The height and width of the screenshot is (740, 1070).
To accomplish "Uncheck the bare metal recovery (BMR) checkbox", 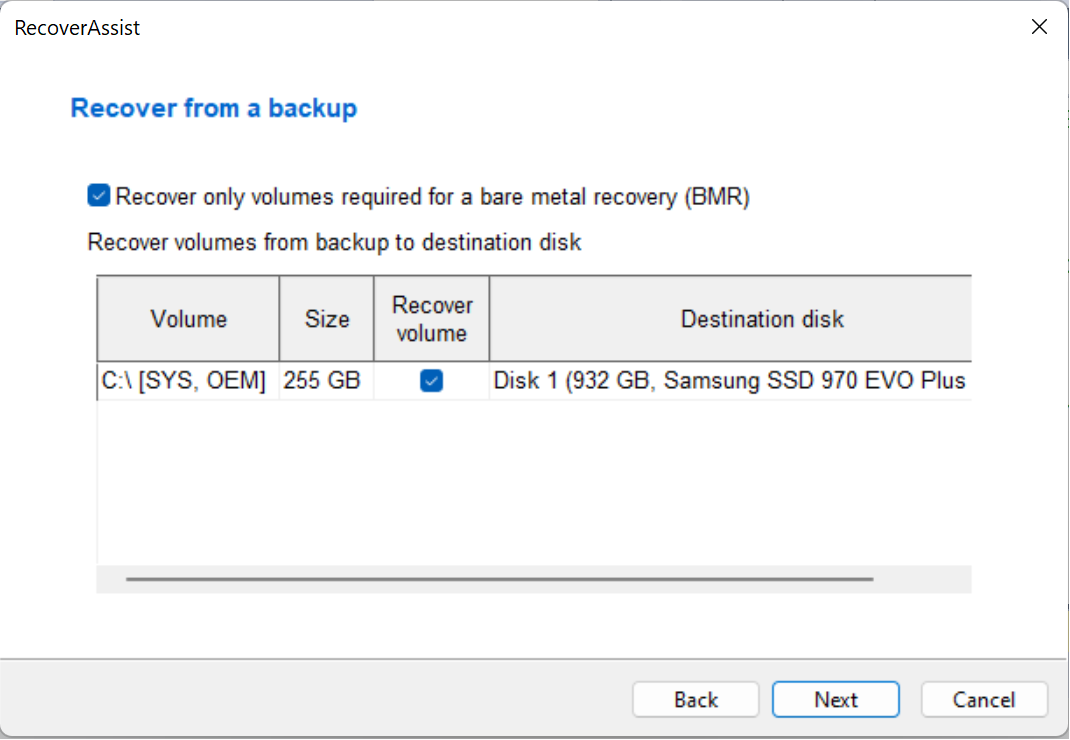I will [98, 195].
